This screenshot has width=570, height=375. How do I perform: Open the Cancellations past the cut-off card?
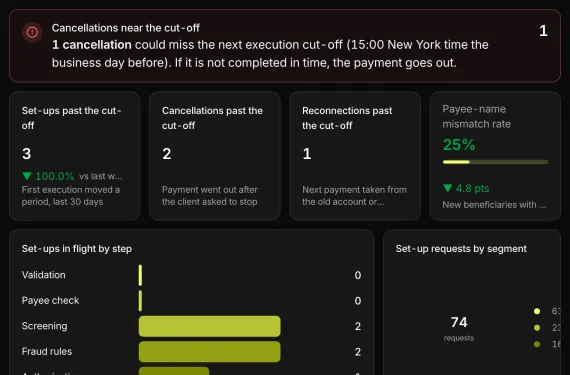[215, 156]
